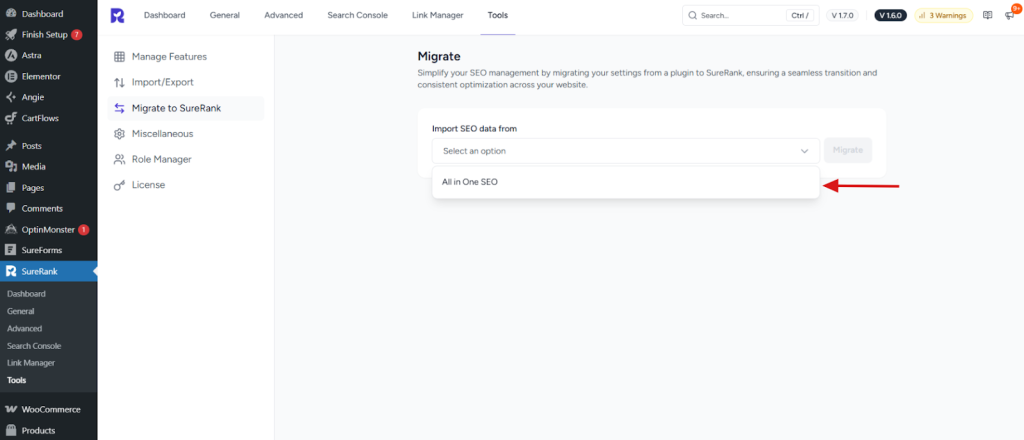Focus the Search input field
The width and height of the screenshot is (1024, 440).
pyautogui.click(x=740, y=16)
